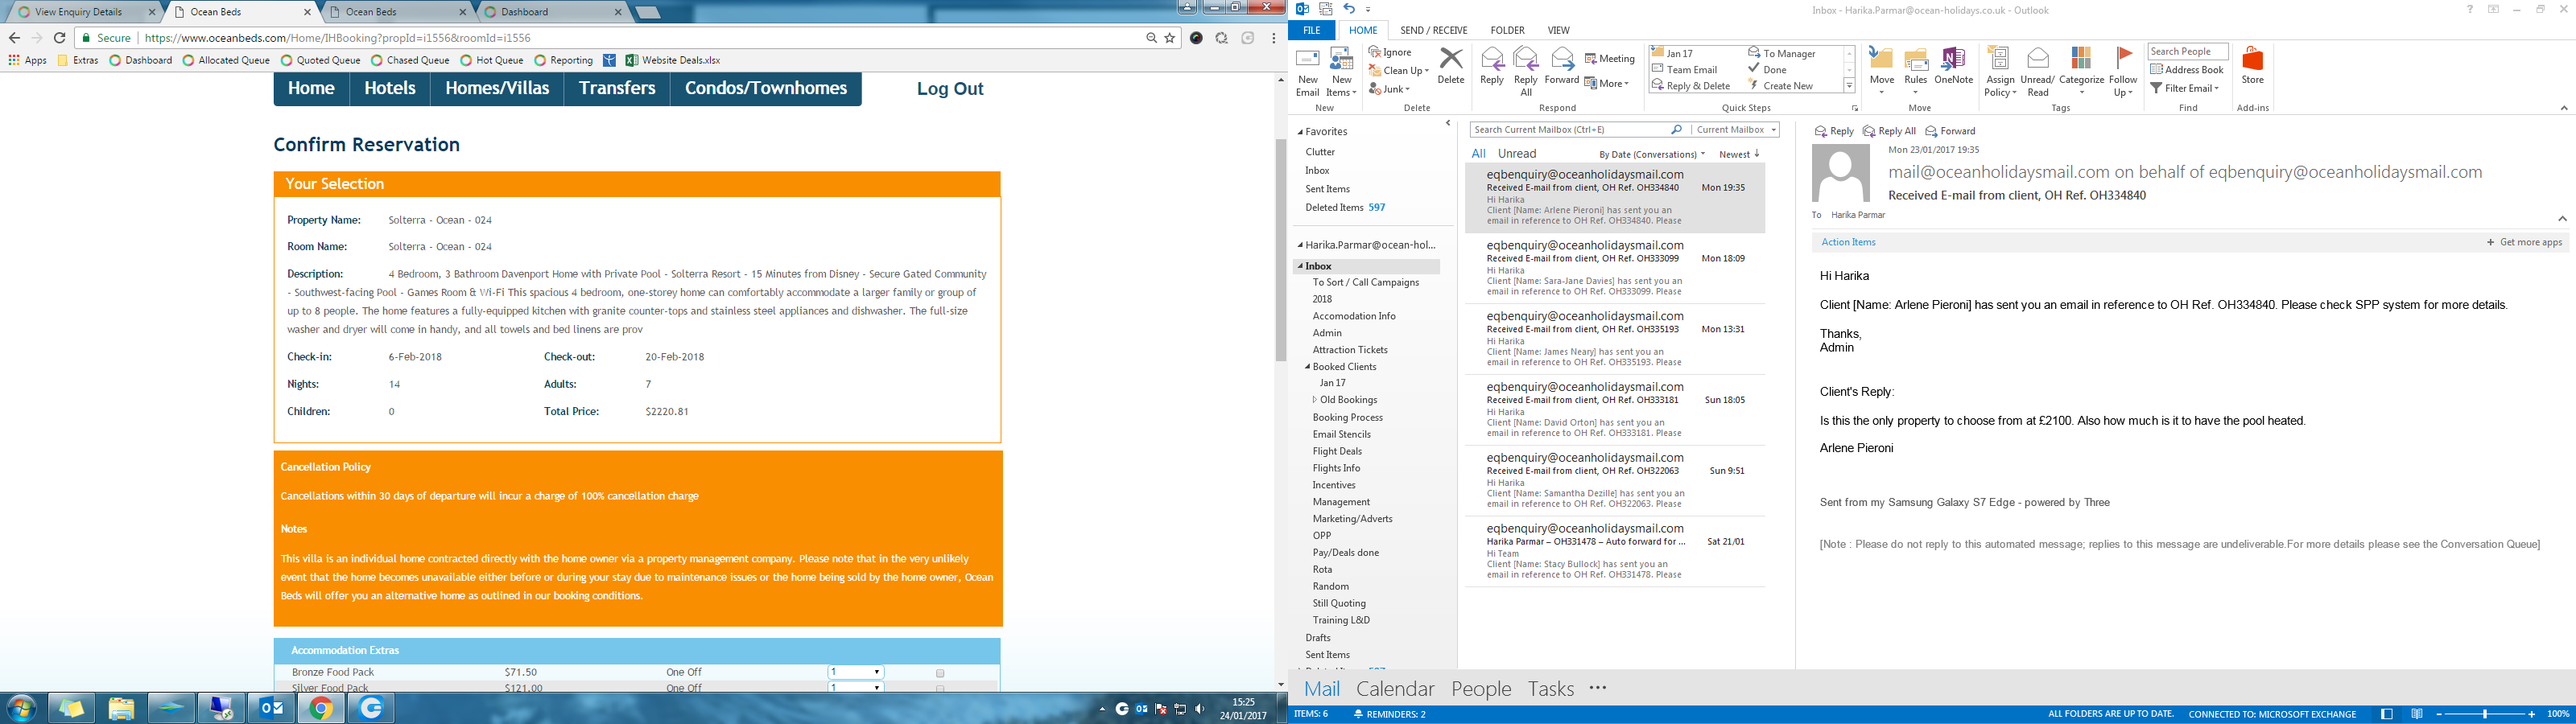
Task: Click Log Out on Ocean Beds
Action: (x=950, y=89)
